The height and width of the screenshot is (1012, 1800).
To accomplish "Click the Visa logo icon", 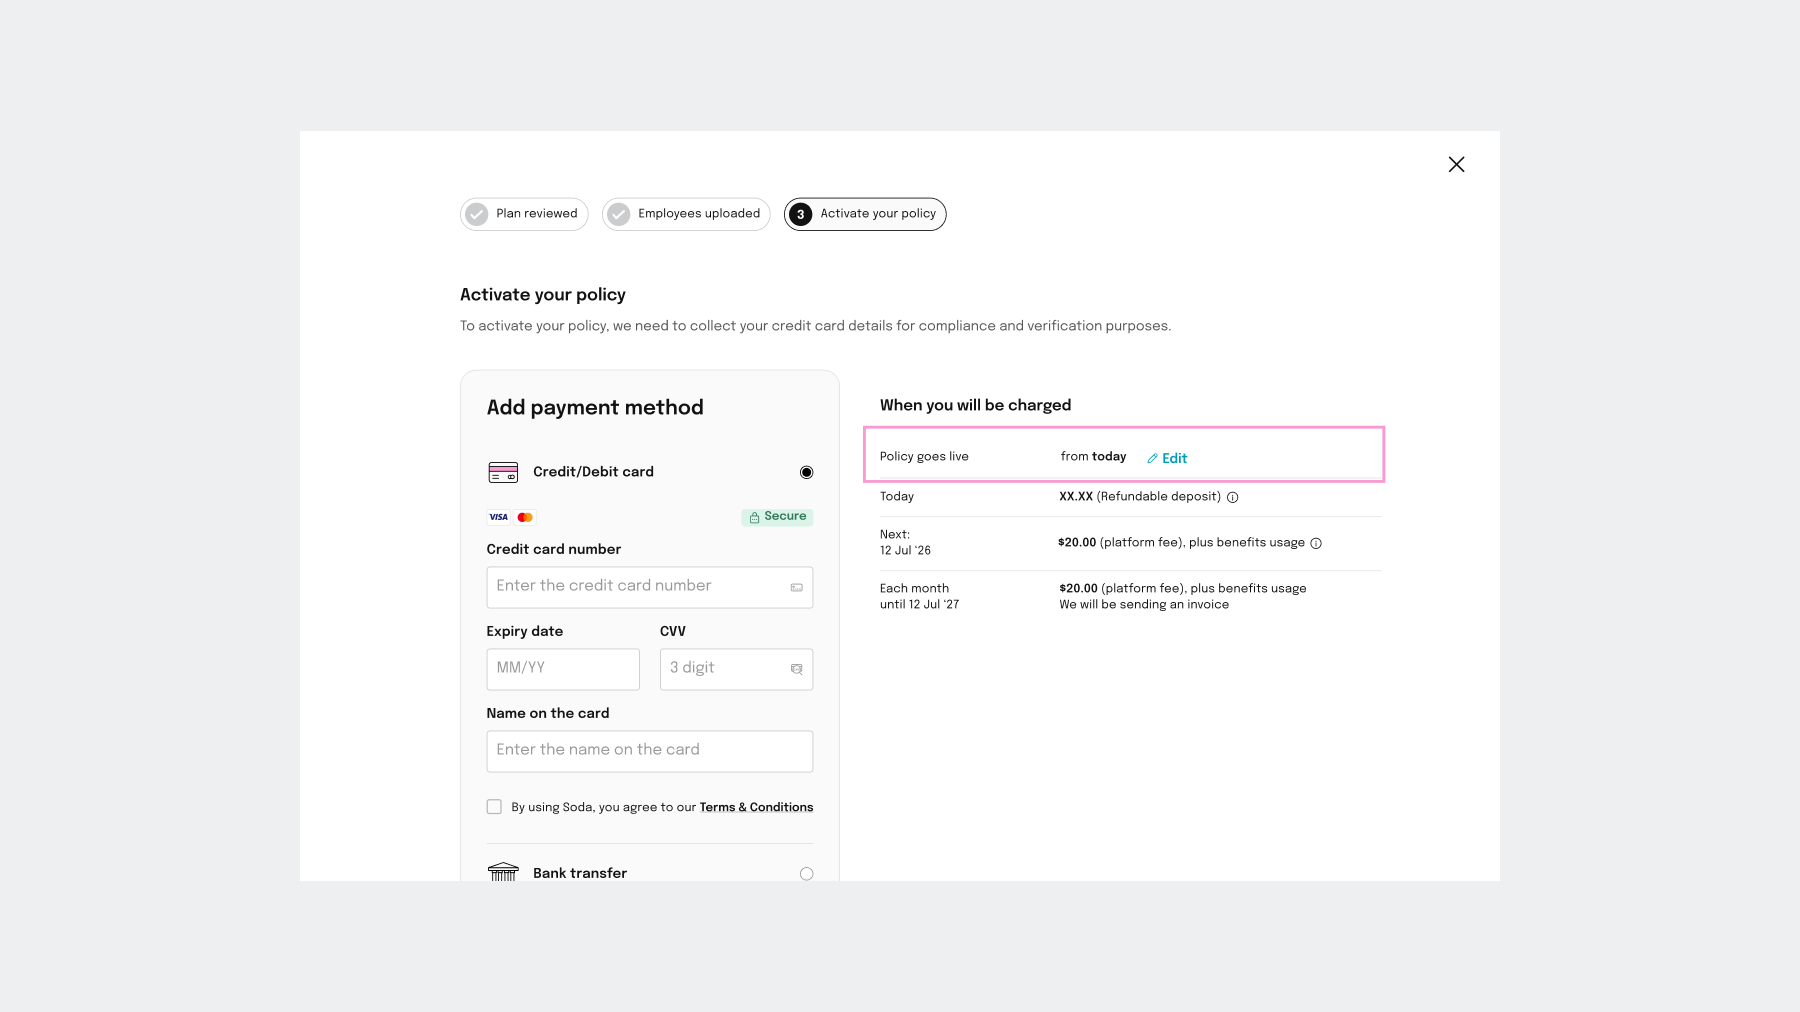I will 498,517.
